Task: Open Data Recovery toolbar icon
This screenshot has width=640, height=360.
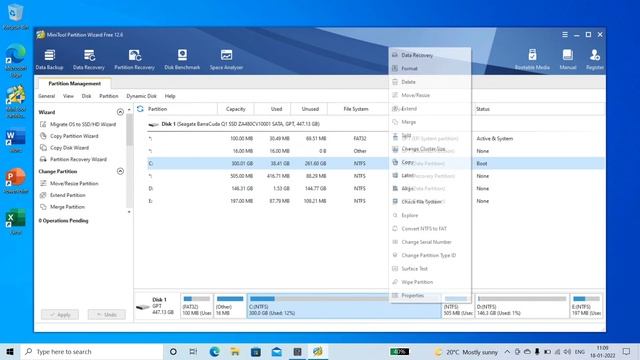Action: point(89,59)
